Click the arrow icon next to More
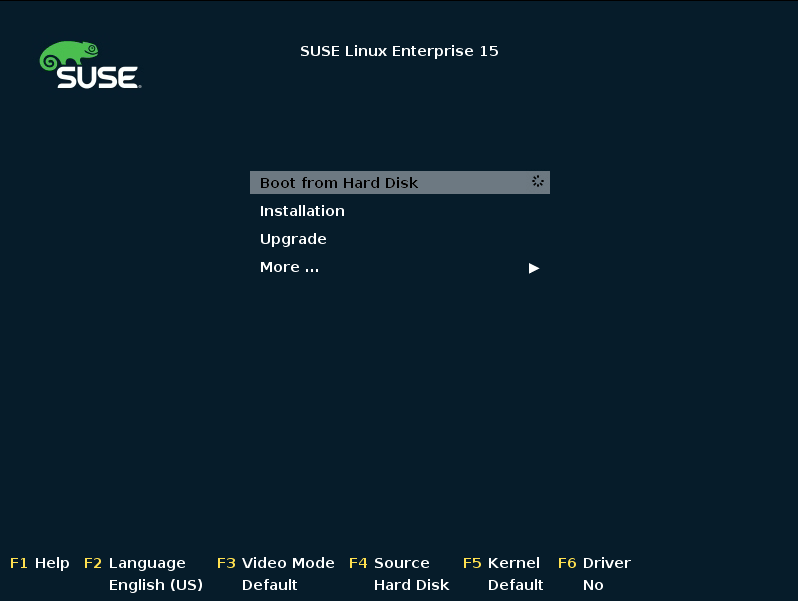The image size is (798, 601). (x=533, y=268)
